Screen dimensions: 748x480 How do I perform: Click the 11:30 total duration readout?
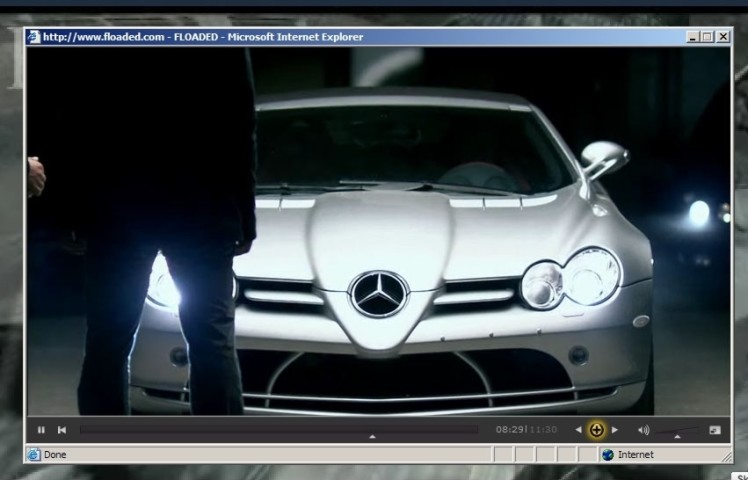pyautogui.click(x=543, y=429)
